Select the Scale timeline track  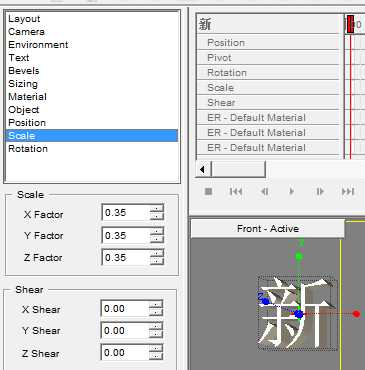(x=268, y=88)
